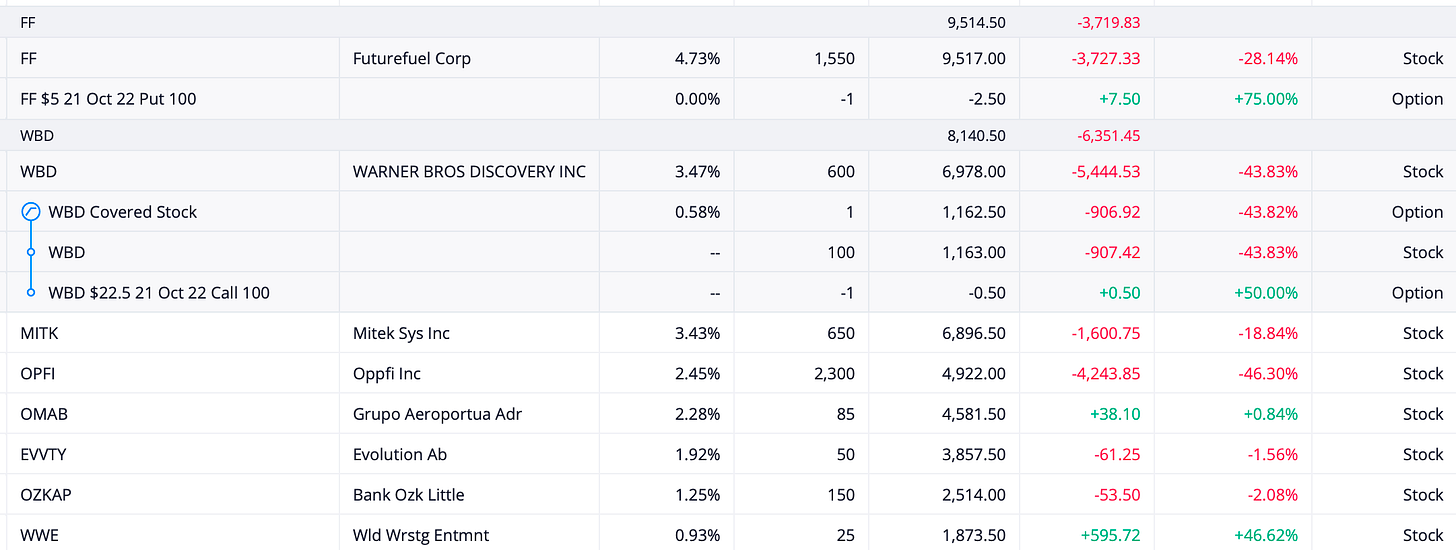The image size is (1456, 550).
Task: Click the +0.50 gain value
Action: [1118, 293]
